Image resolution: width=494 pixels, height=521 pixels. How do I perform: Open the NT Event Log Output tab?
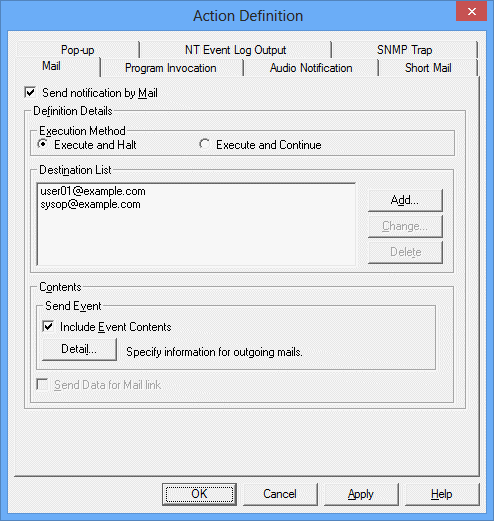click(235, 50)
